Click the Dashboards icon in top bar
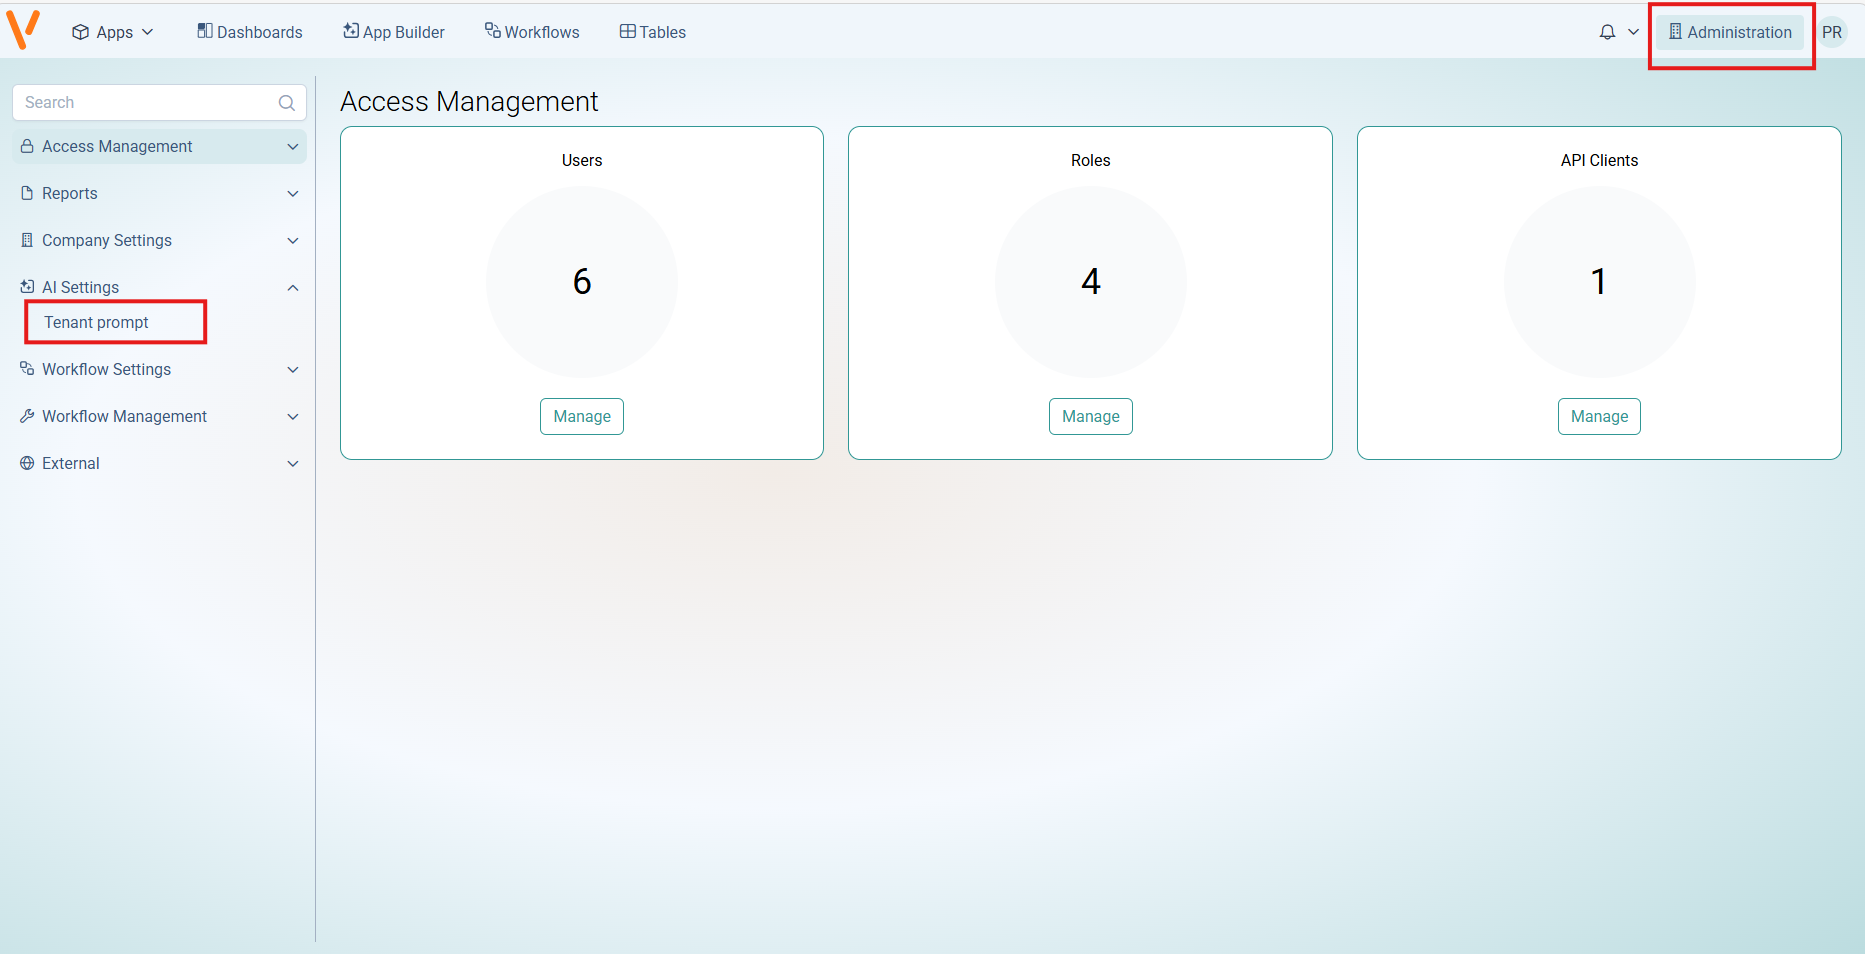1865x954 pixels. pyautogui.click(x=205, y=31)
